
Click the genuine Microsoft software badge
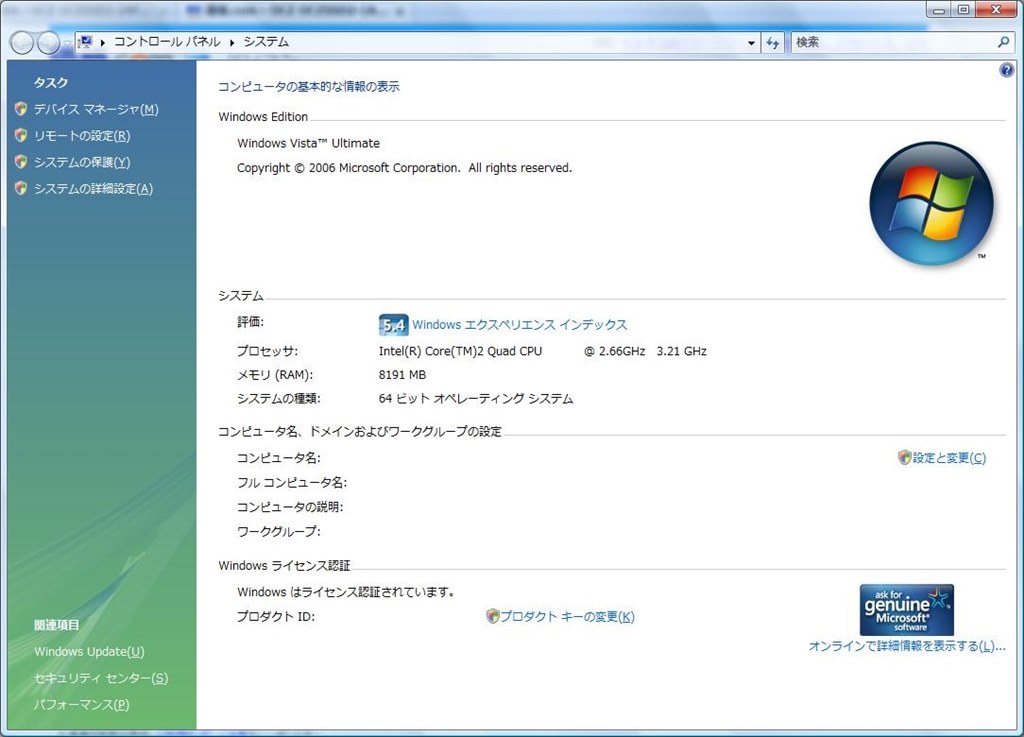pyautogui.click(x=906, y=610)
